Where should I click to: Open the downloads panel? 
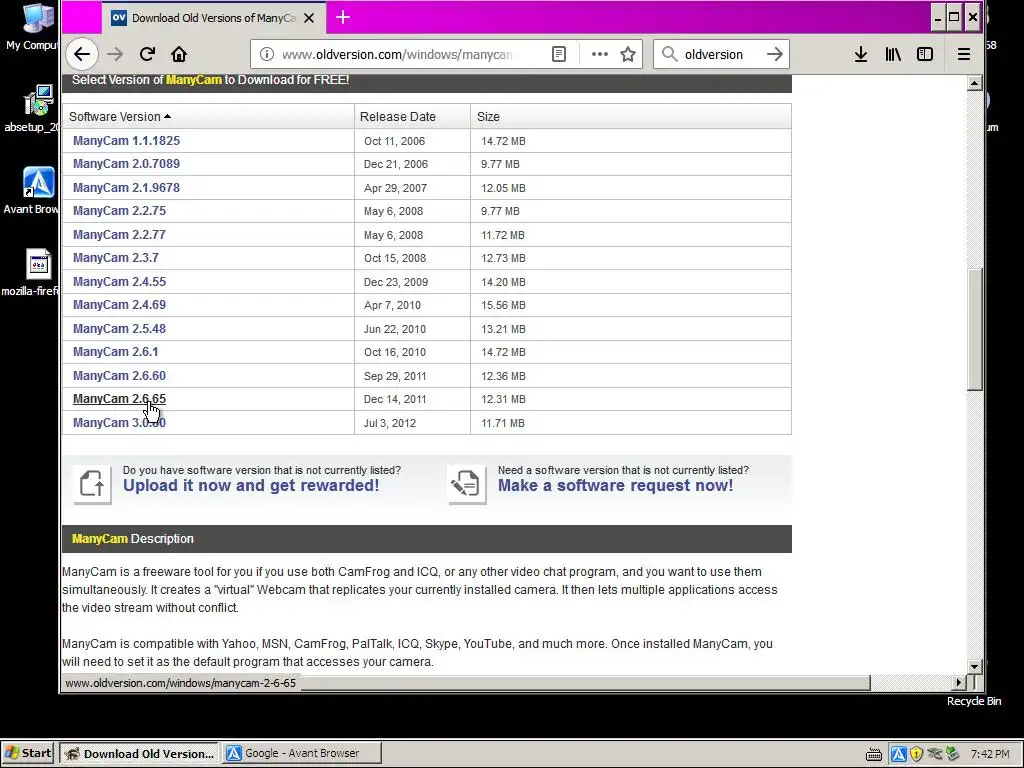click(861, 54)
